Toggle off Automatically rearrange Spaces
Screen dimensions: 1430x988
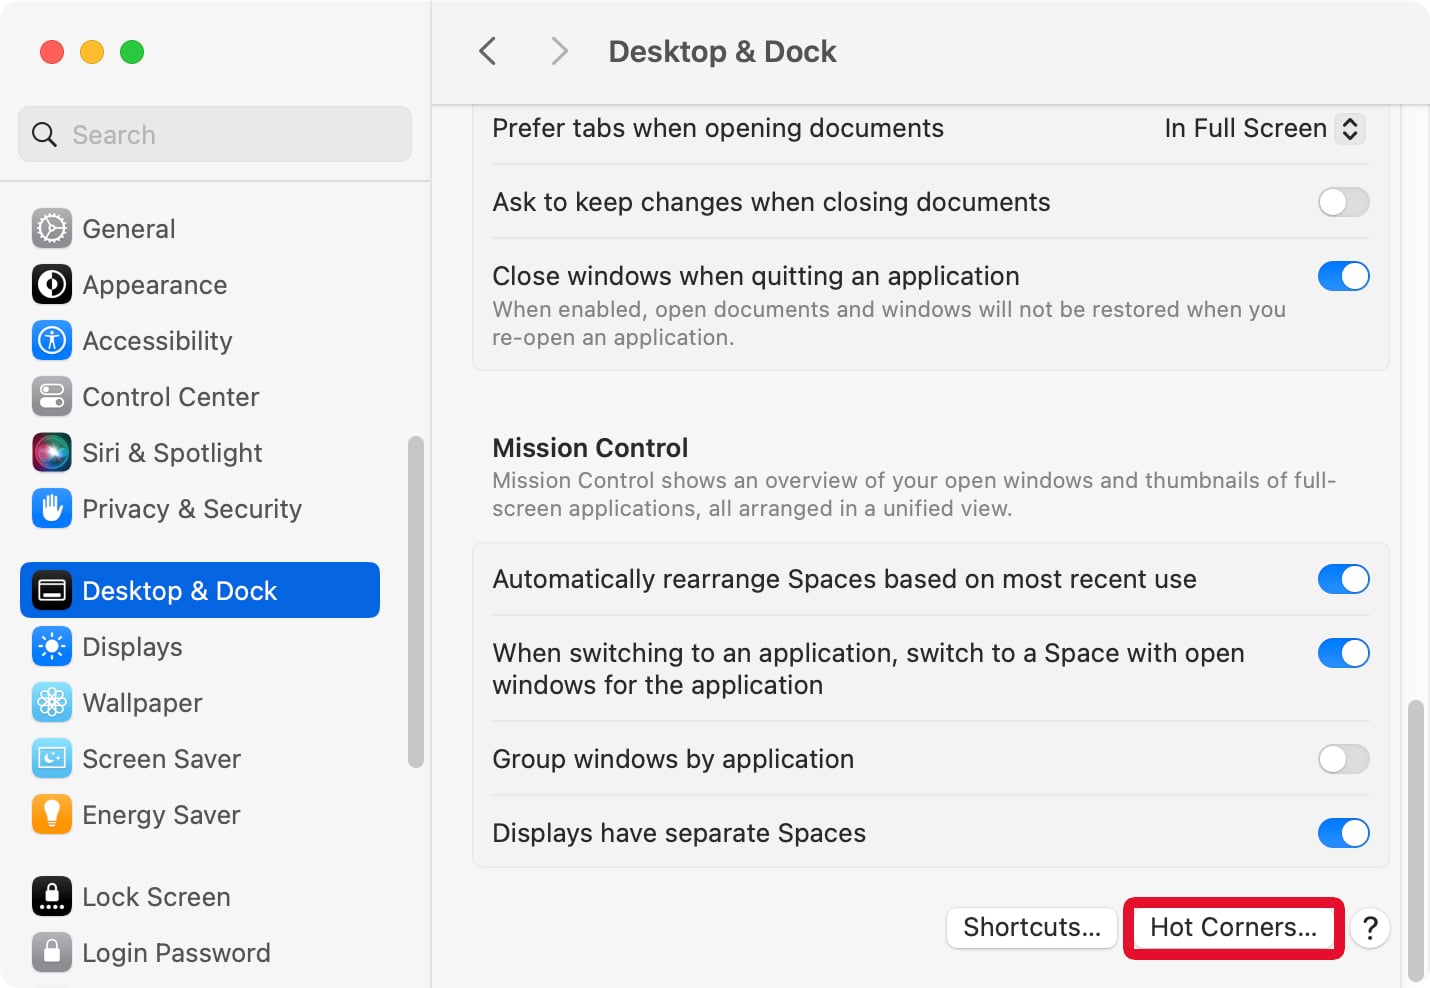[x=1343, y=579]
